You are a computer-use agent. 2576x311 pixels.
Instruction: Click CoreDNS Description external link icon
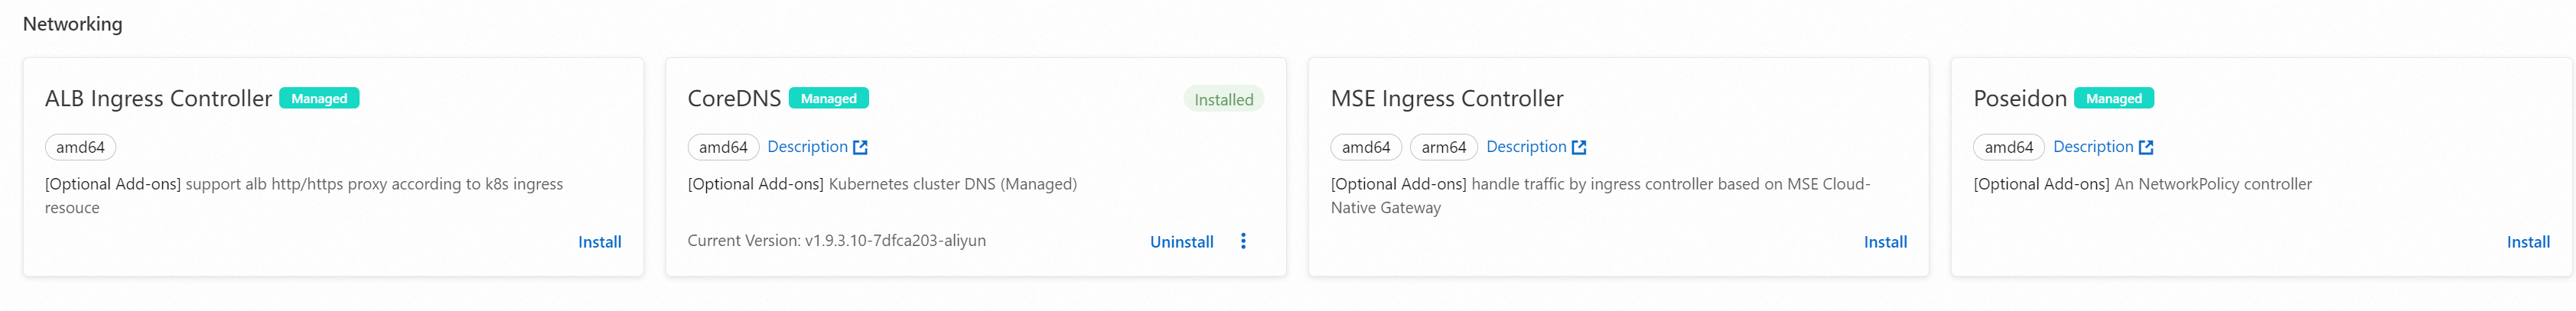click(x=860, y=147)
